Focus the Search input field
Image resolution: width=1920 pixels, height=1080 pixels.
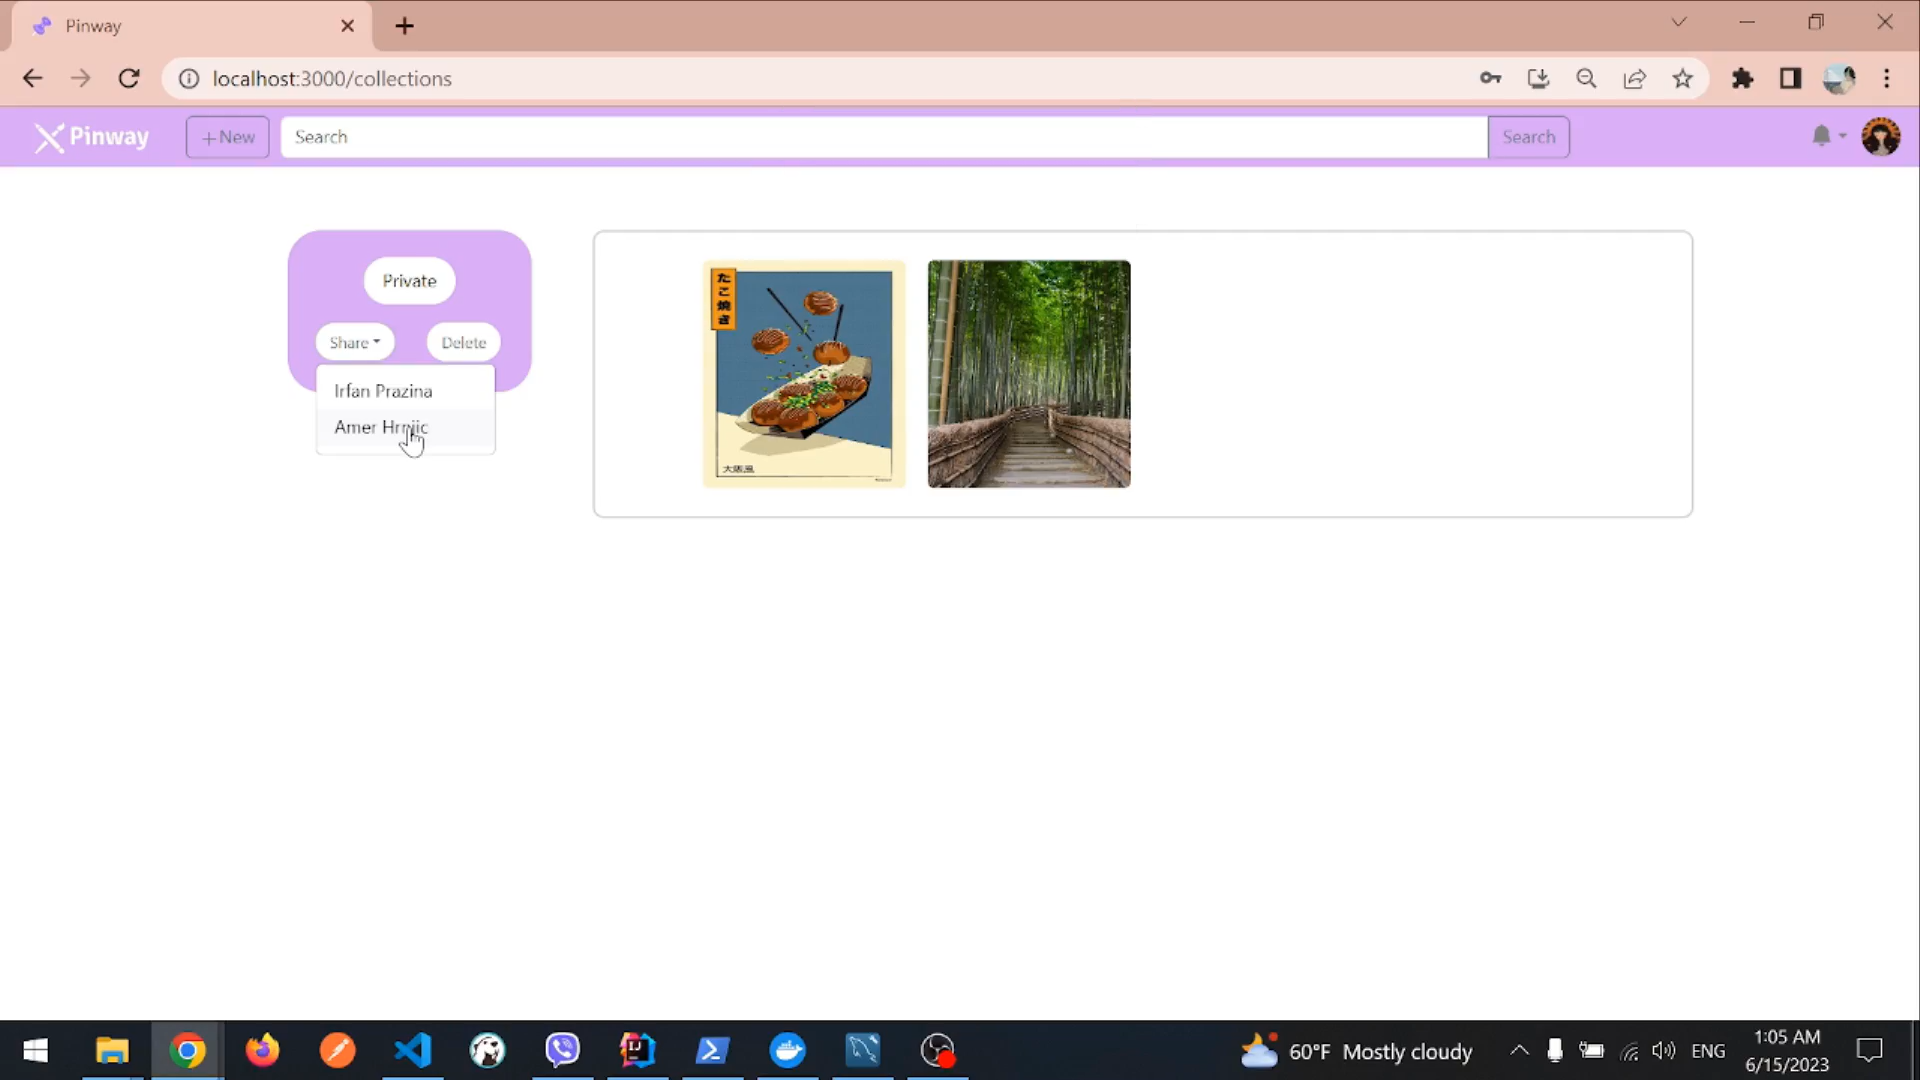click(883, 137)
